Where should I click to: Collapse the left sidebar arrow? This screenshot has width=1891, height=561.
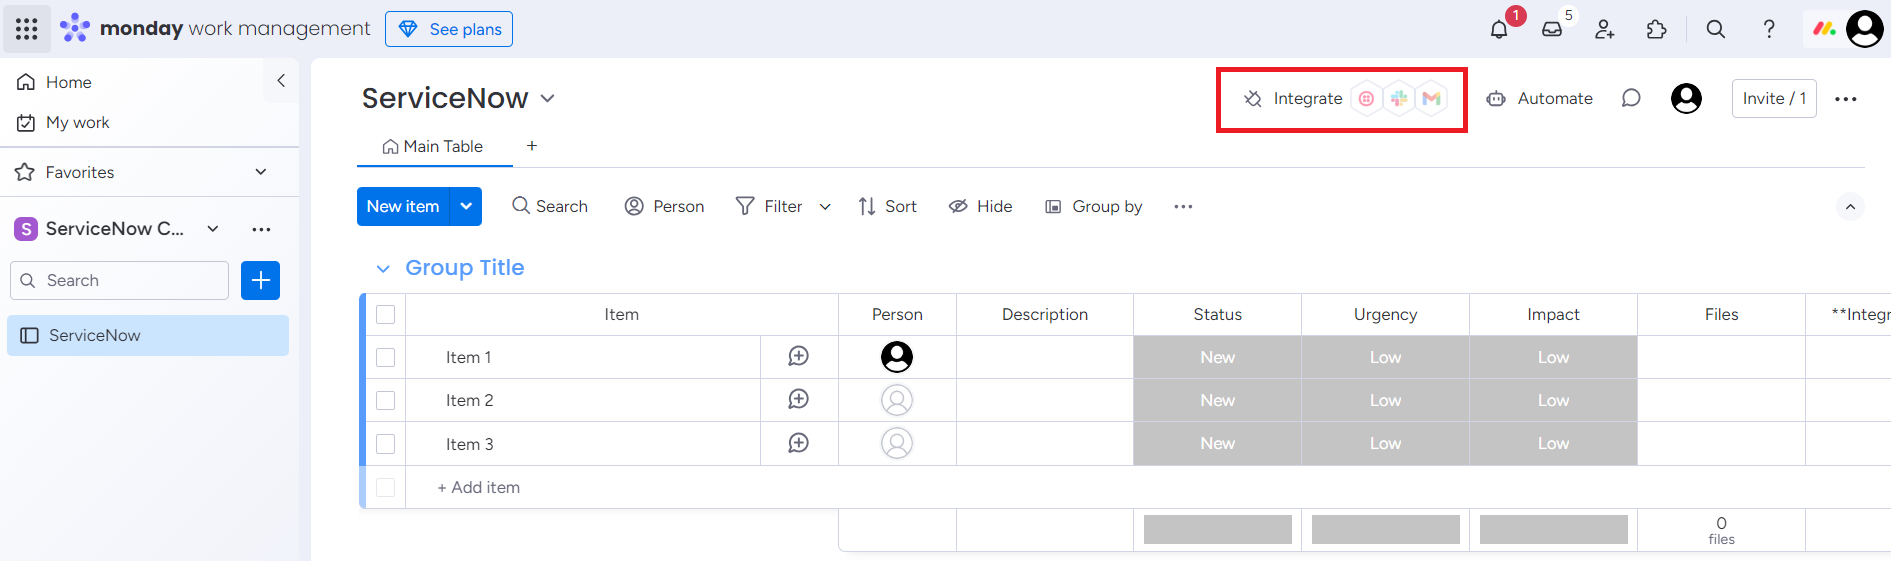click(x=281, y=80)
